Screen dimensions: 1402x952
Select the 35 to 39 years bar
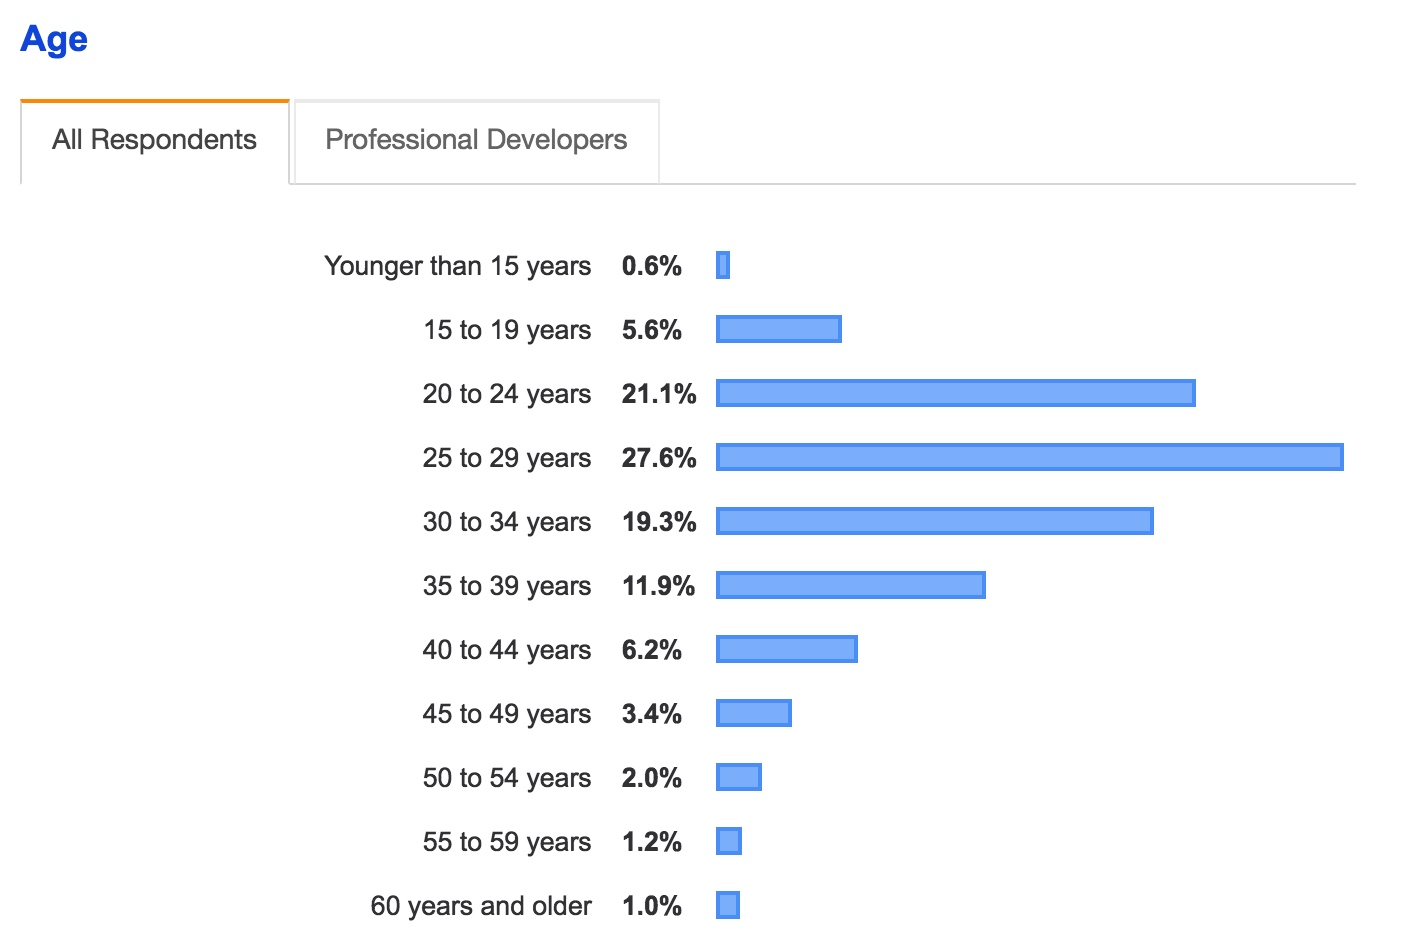[x=851, y=585]
